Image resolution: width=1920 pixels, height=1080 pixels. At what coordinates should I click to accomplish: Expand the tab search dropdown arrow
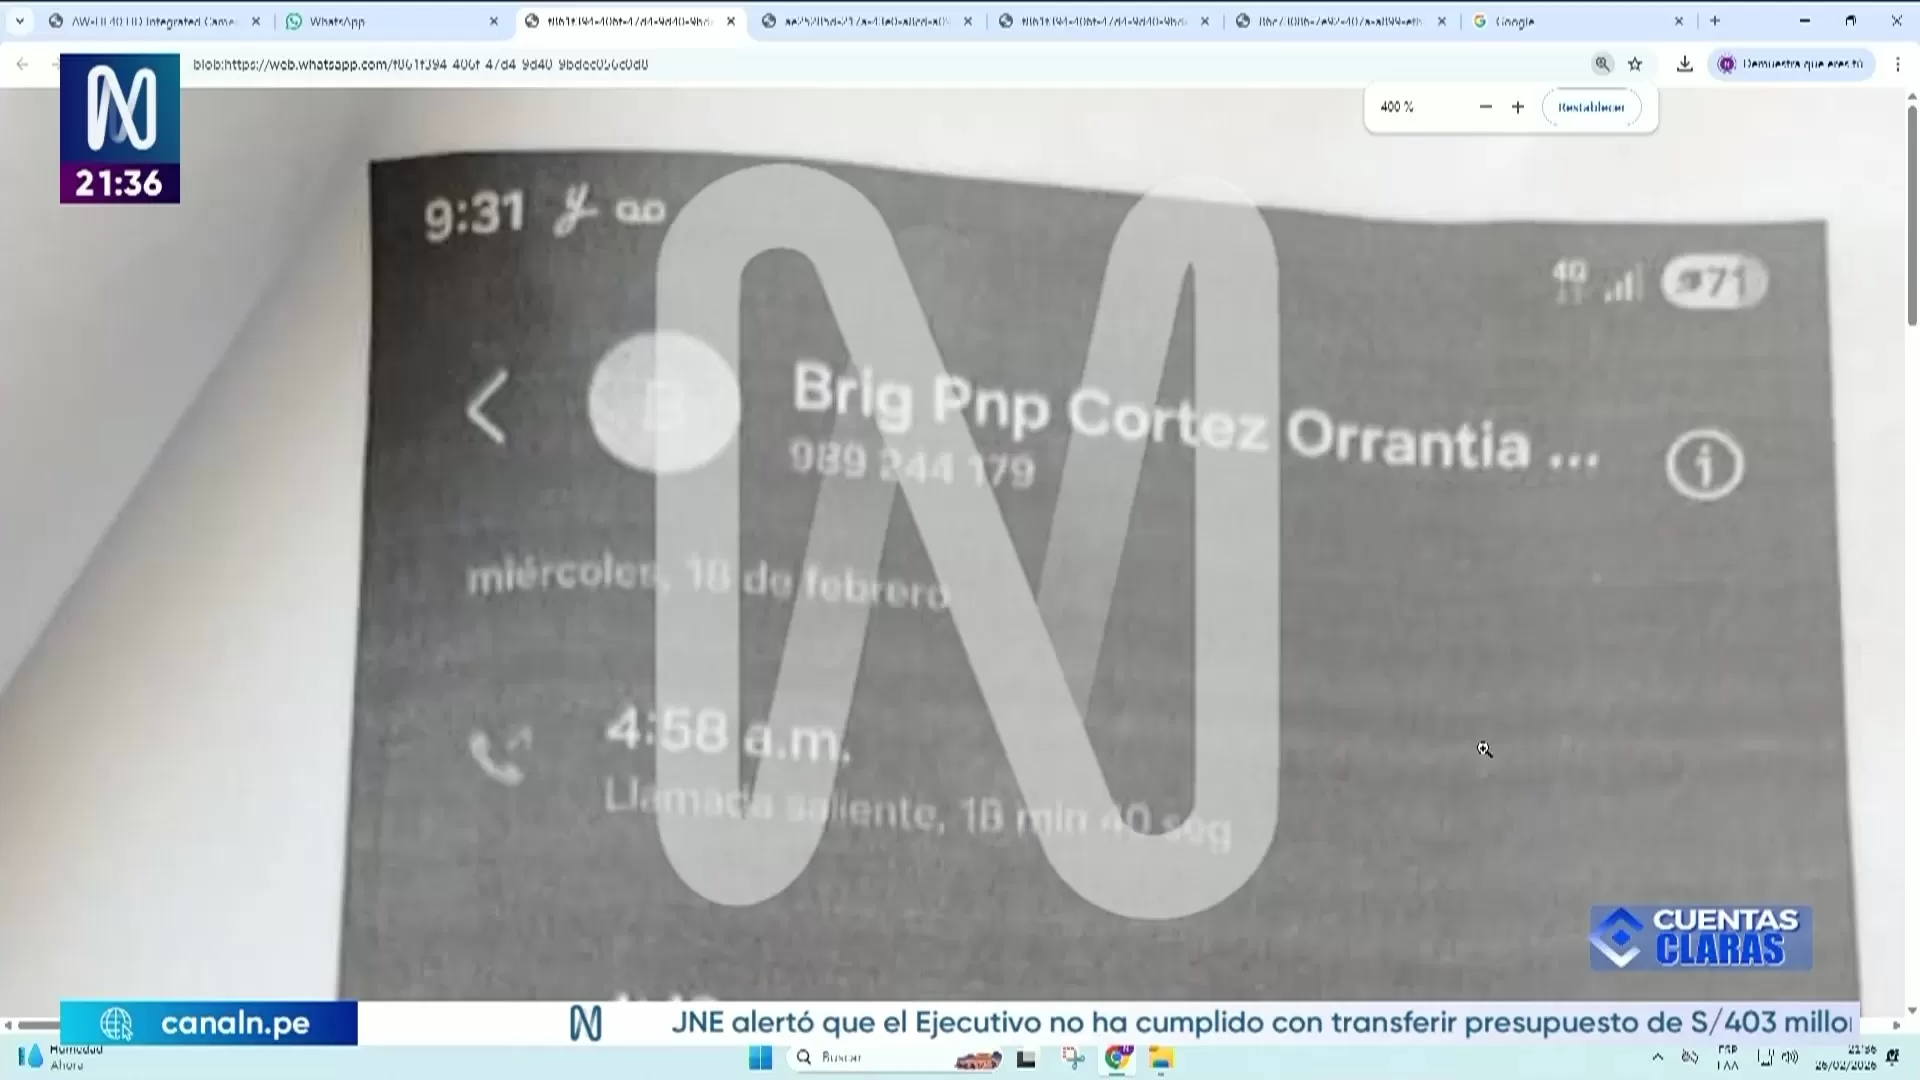pyautogui.click(x=20, y=21)
